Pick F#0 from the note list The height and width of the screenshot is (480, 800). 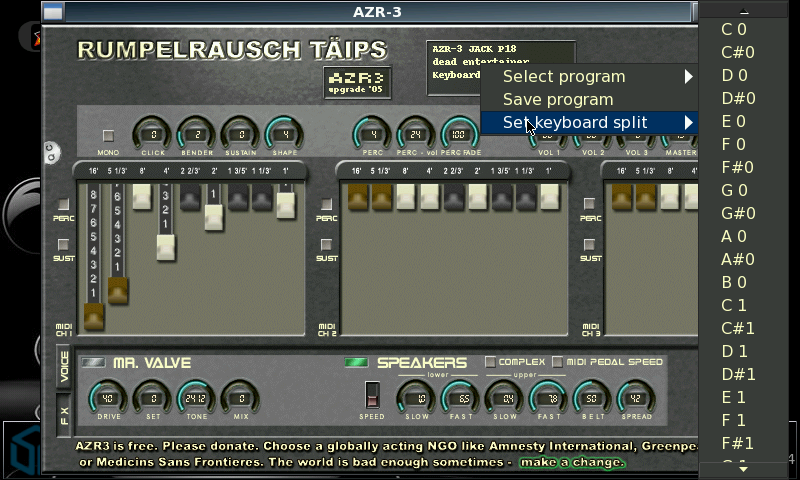tap(743, 167)
